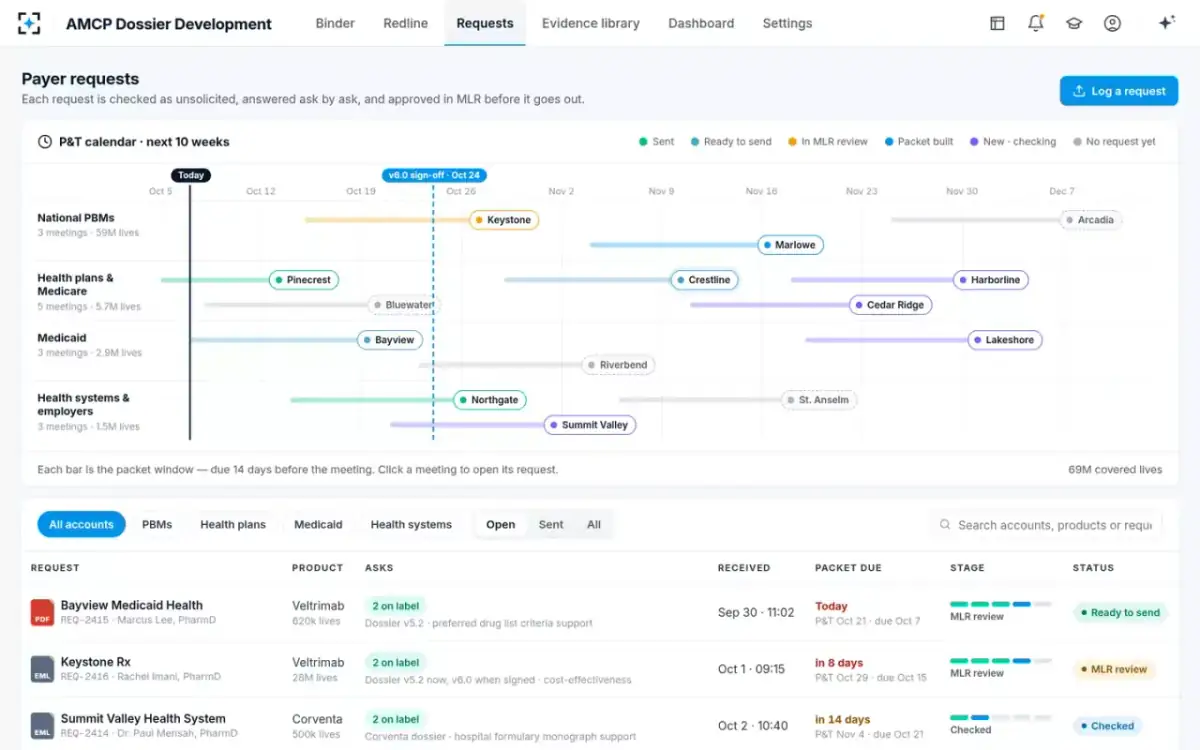Click the Log a request button
Screen dimensions: 1200x750
[x=1119, y=91]
